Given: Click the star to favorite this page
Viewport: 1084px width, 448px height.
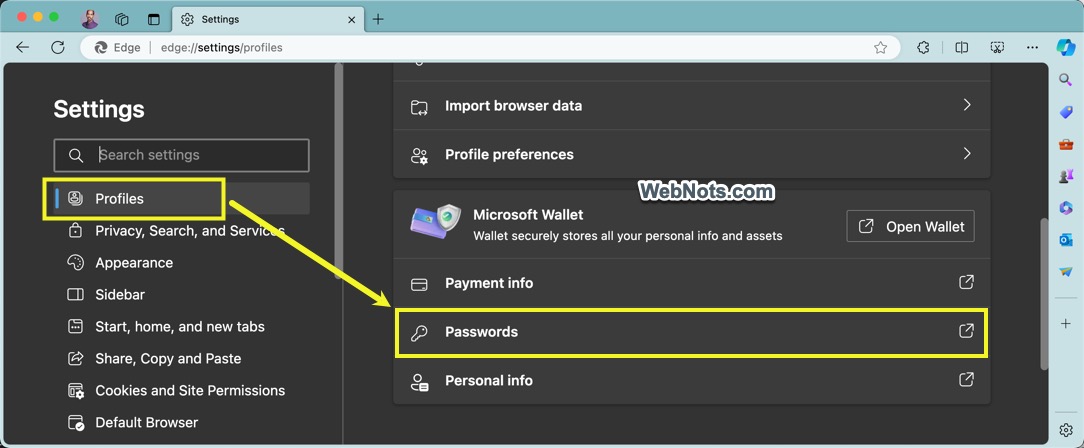Looking at the screenshot, I should 880,47.
